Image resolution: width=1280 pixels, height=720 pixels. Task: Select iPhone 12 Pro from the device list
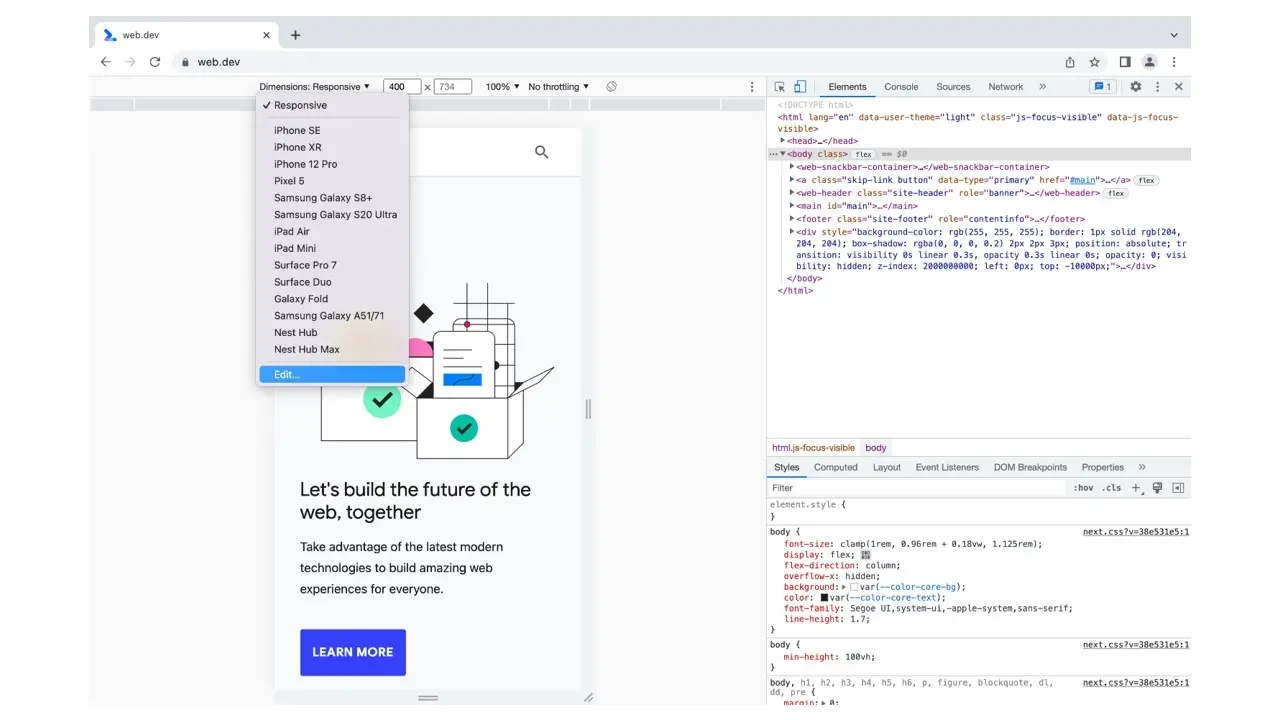(x=305, y=164)
